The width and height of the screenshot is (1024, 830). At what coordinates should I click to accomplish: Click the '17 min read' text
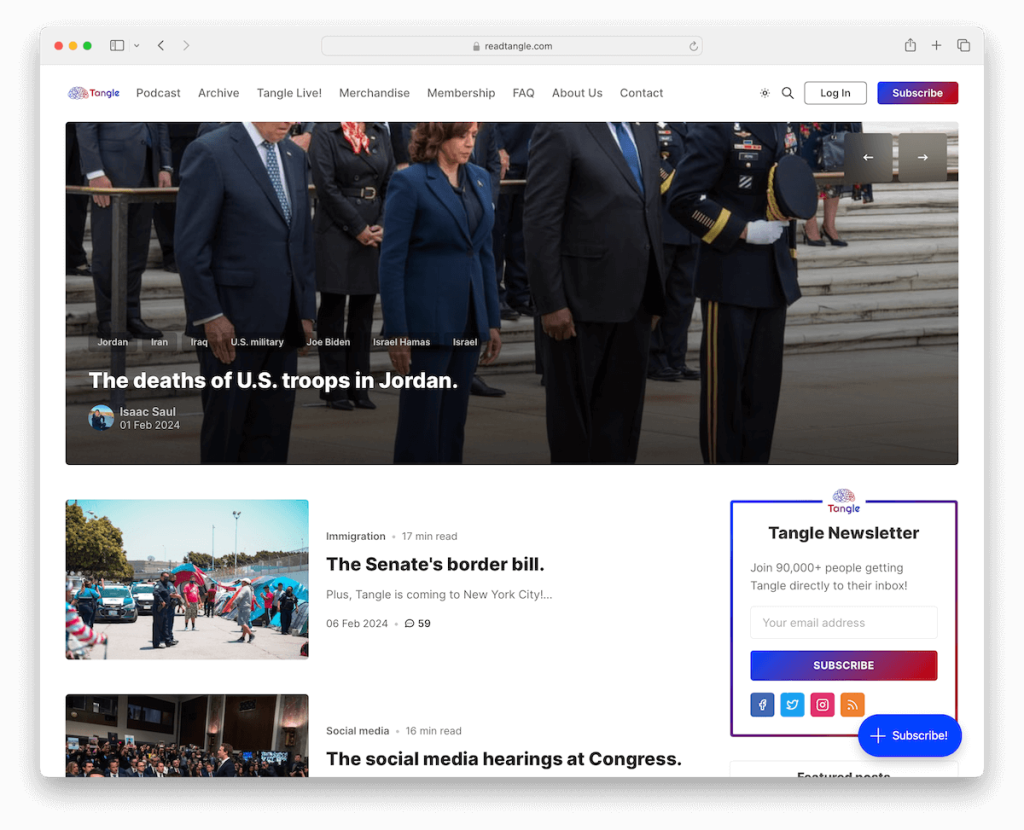pyautogui.click(x=430, y=536)
